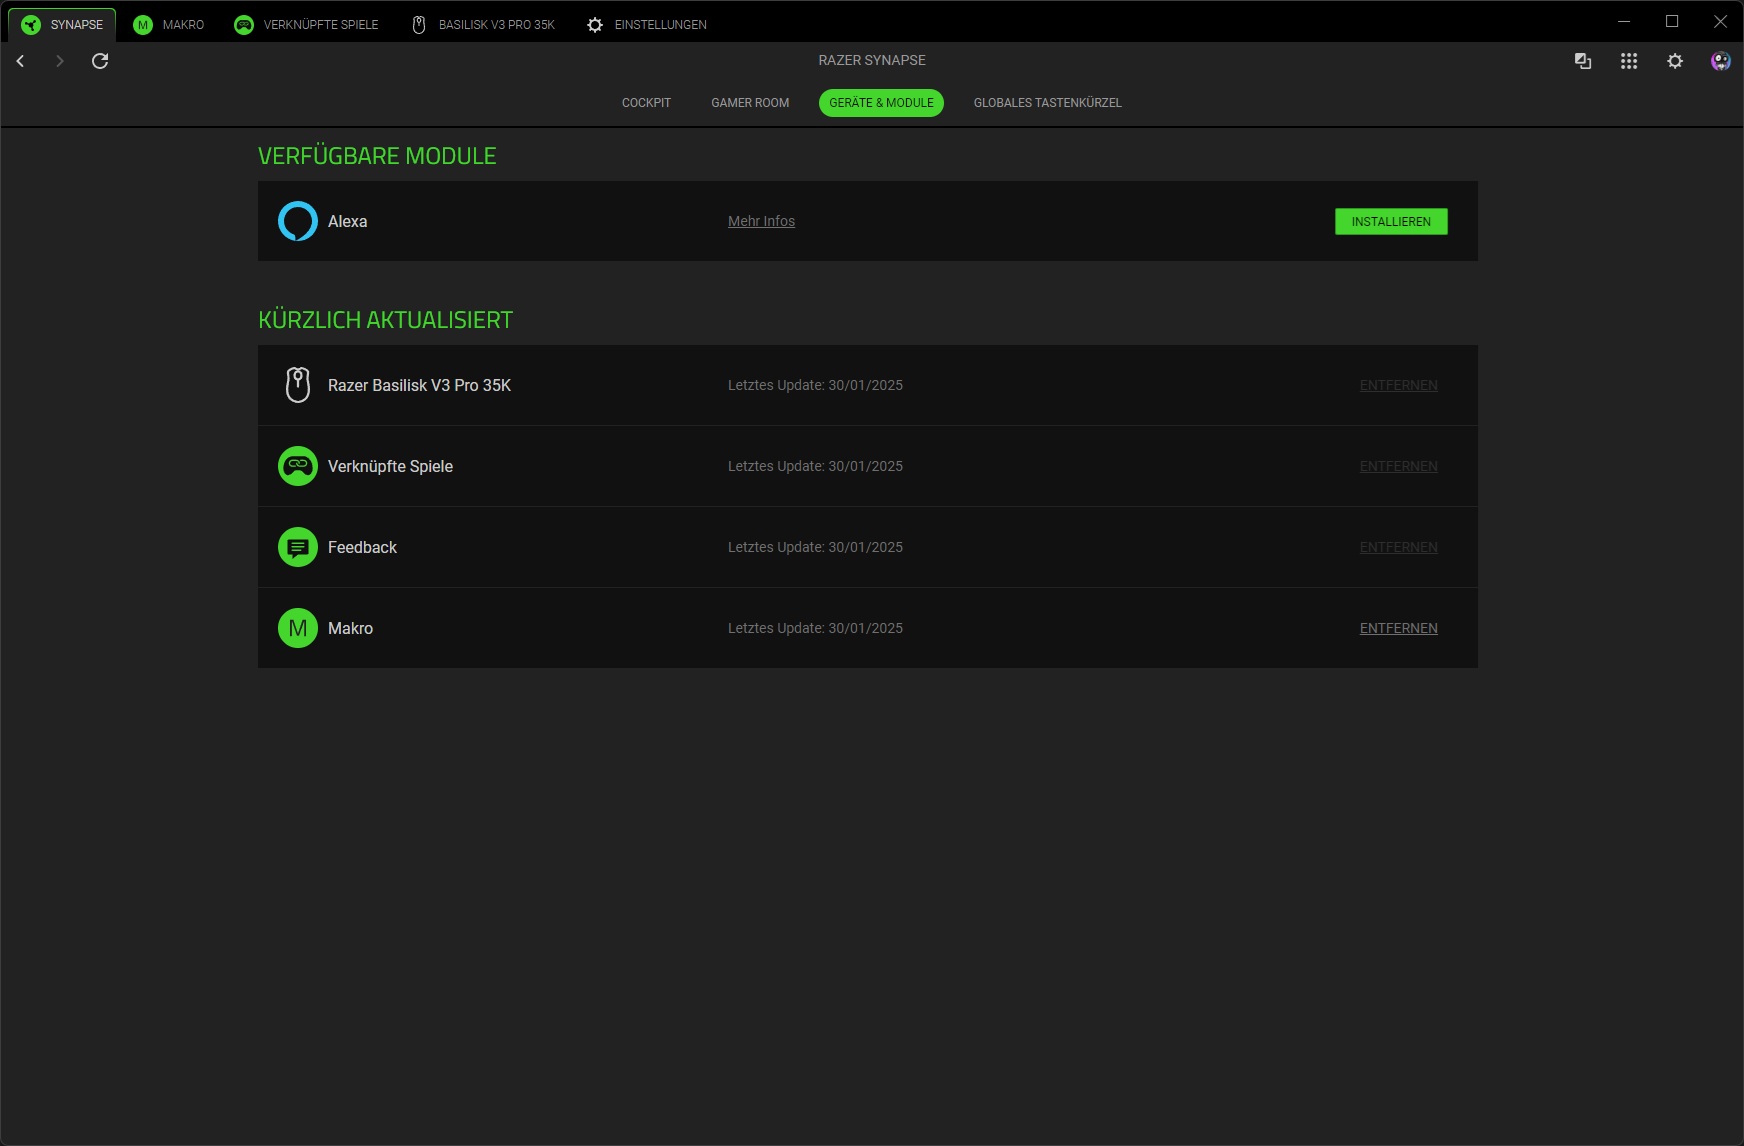The height and width of the screenshot is (1146, 1744).
Task: Click the green Makro module icon
Action: point(297,628)
